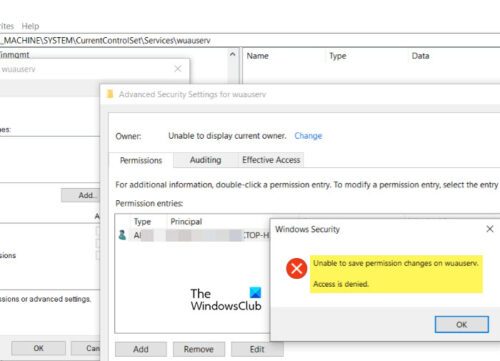Click Add in Advanced Security Settings
Screen dimensions: 500x361
[141, 349]
